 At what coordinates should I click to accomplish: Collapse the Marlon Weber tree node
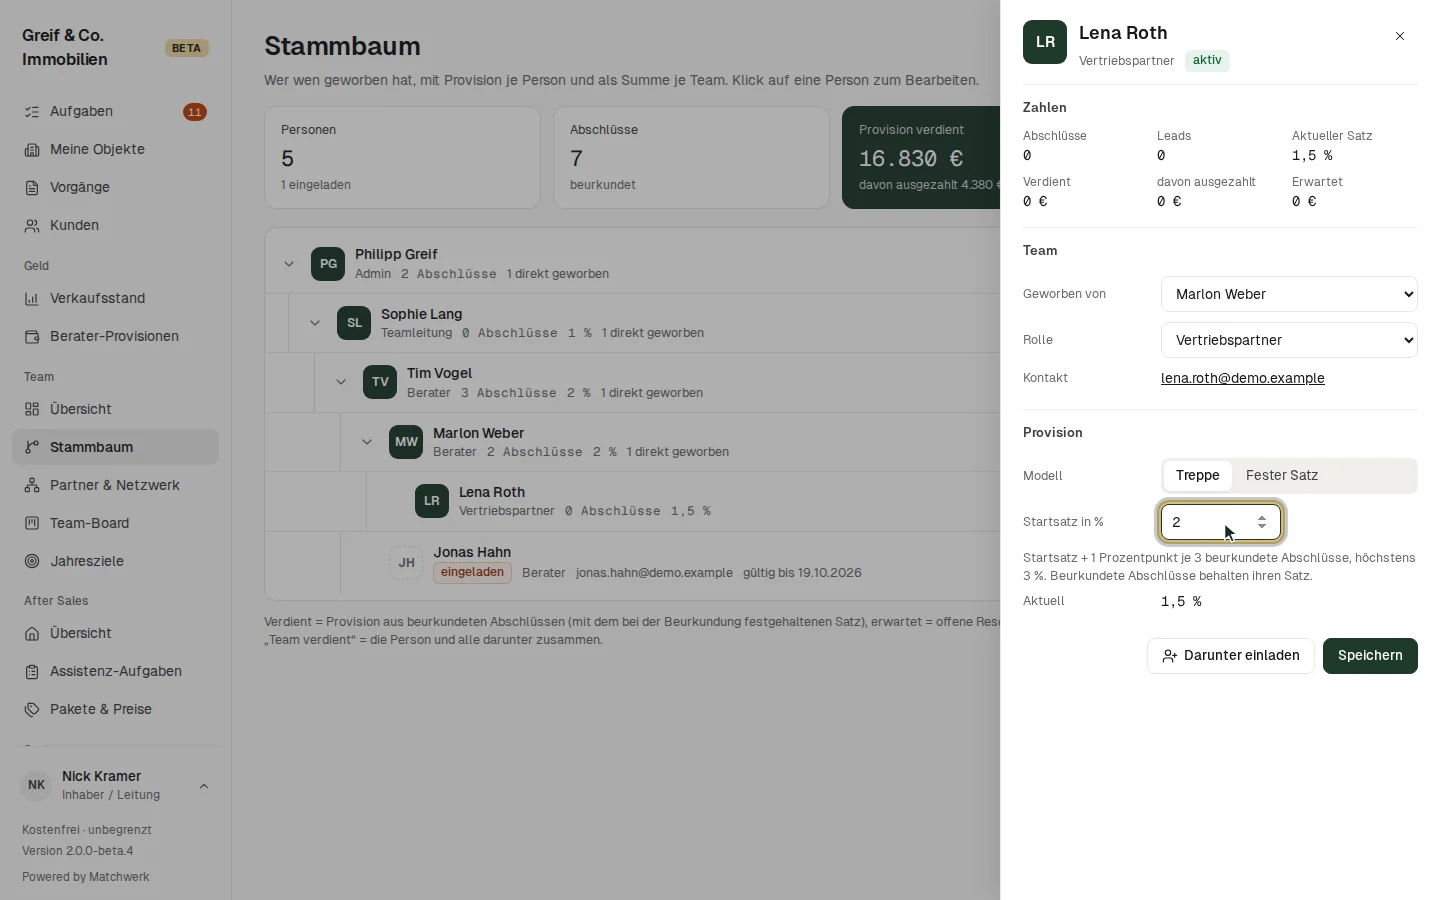(x=367, y=442)
